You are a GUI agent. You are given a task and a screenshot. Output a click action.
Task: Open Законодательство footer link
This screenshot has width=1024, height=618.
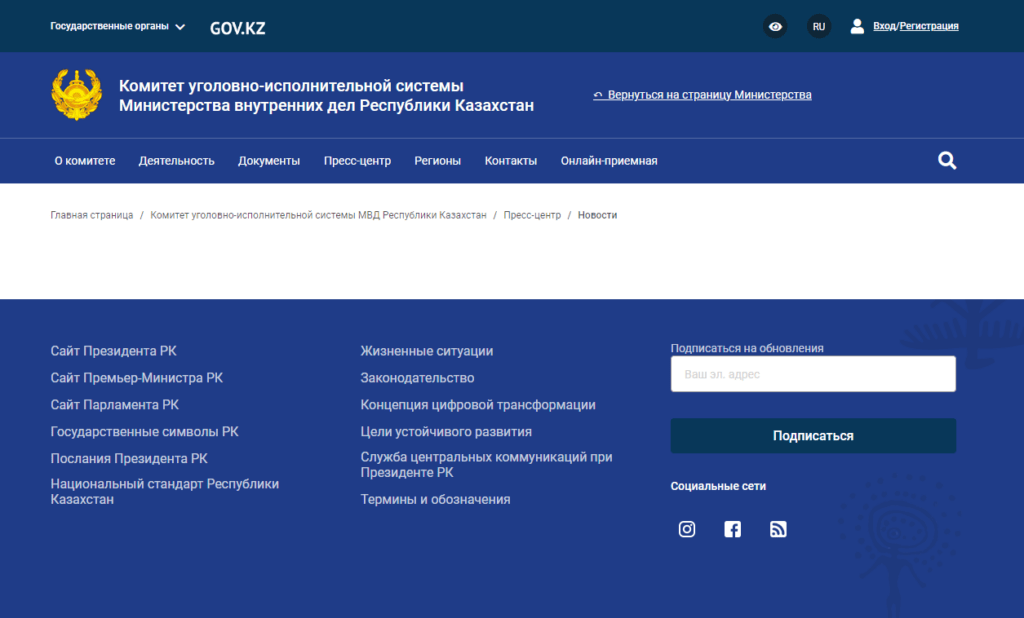(417, 378)
